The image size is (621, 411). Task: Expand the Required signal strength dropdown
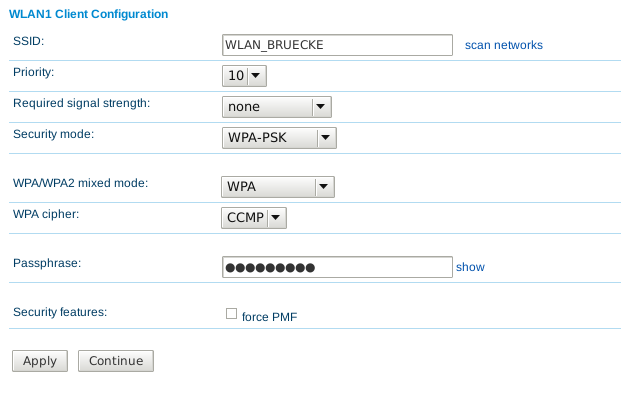coord(277,107)
